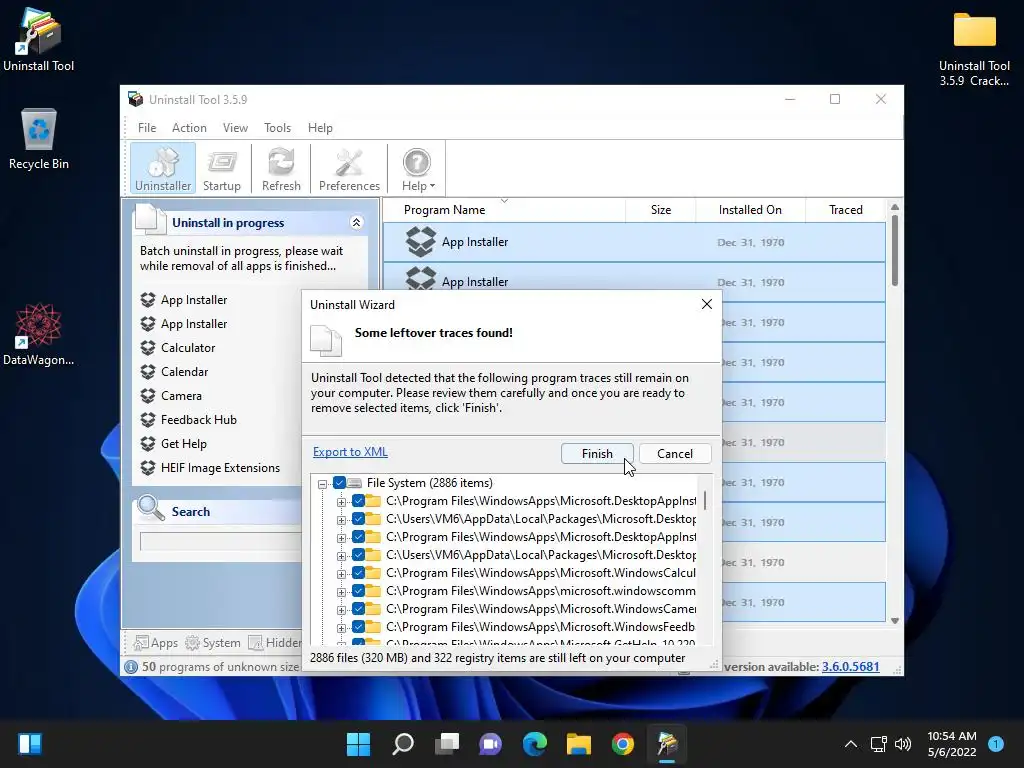Sort by the Installed On column header
The image size is (1024, 768).
750,210
